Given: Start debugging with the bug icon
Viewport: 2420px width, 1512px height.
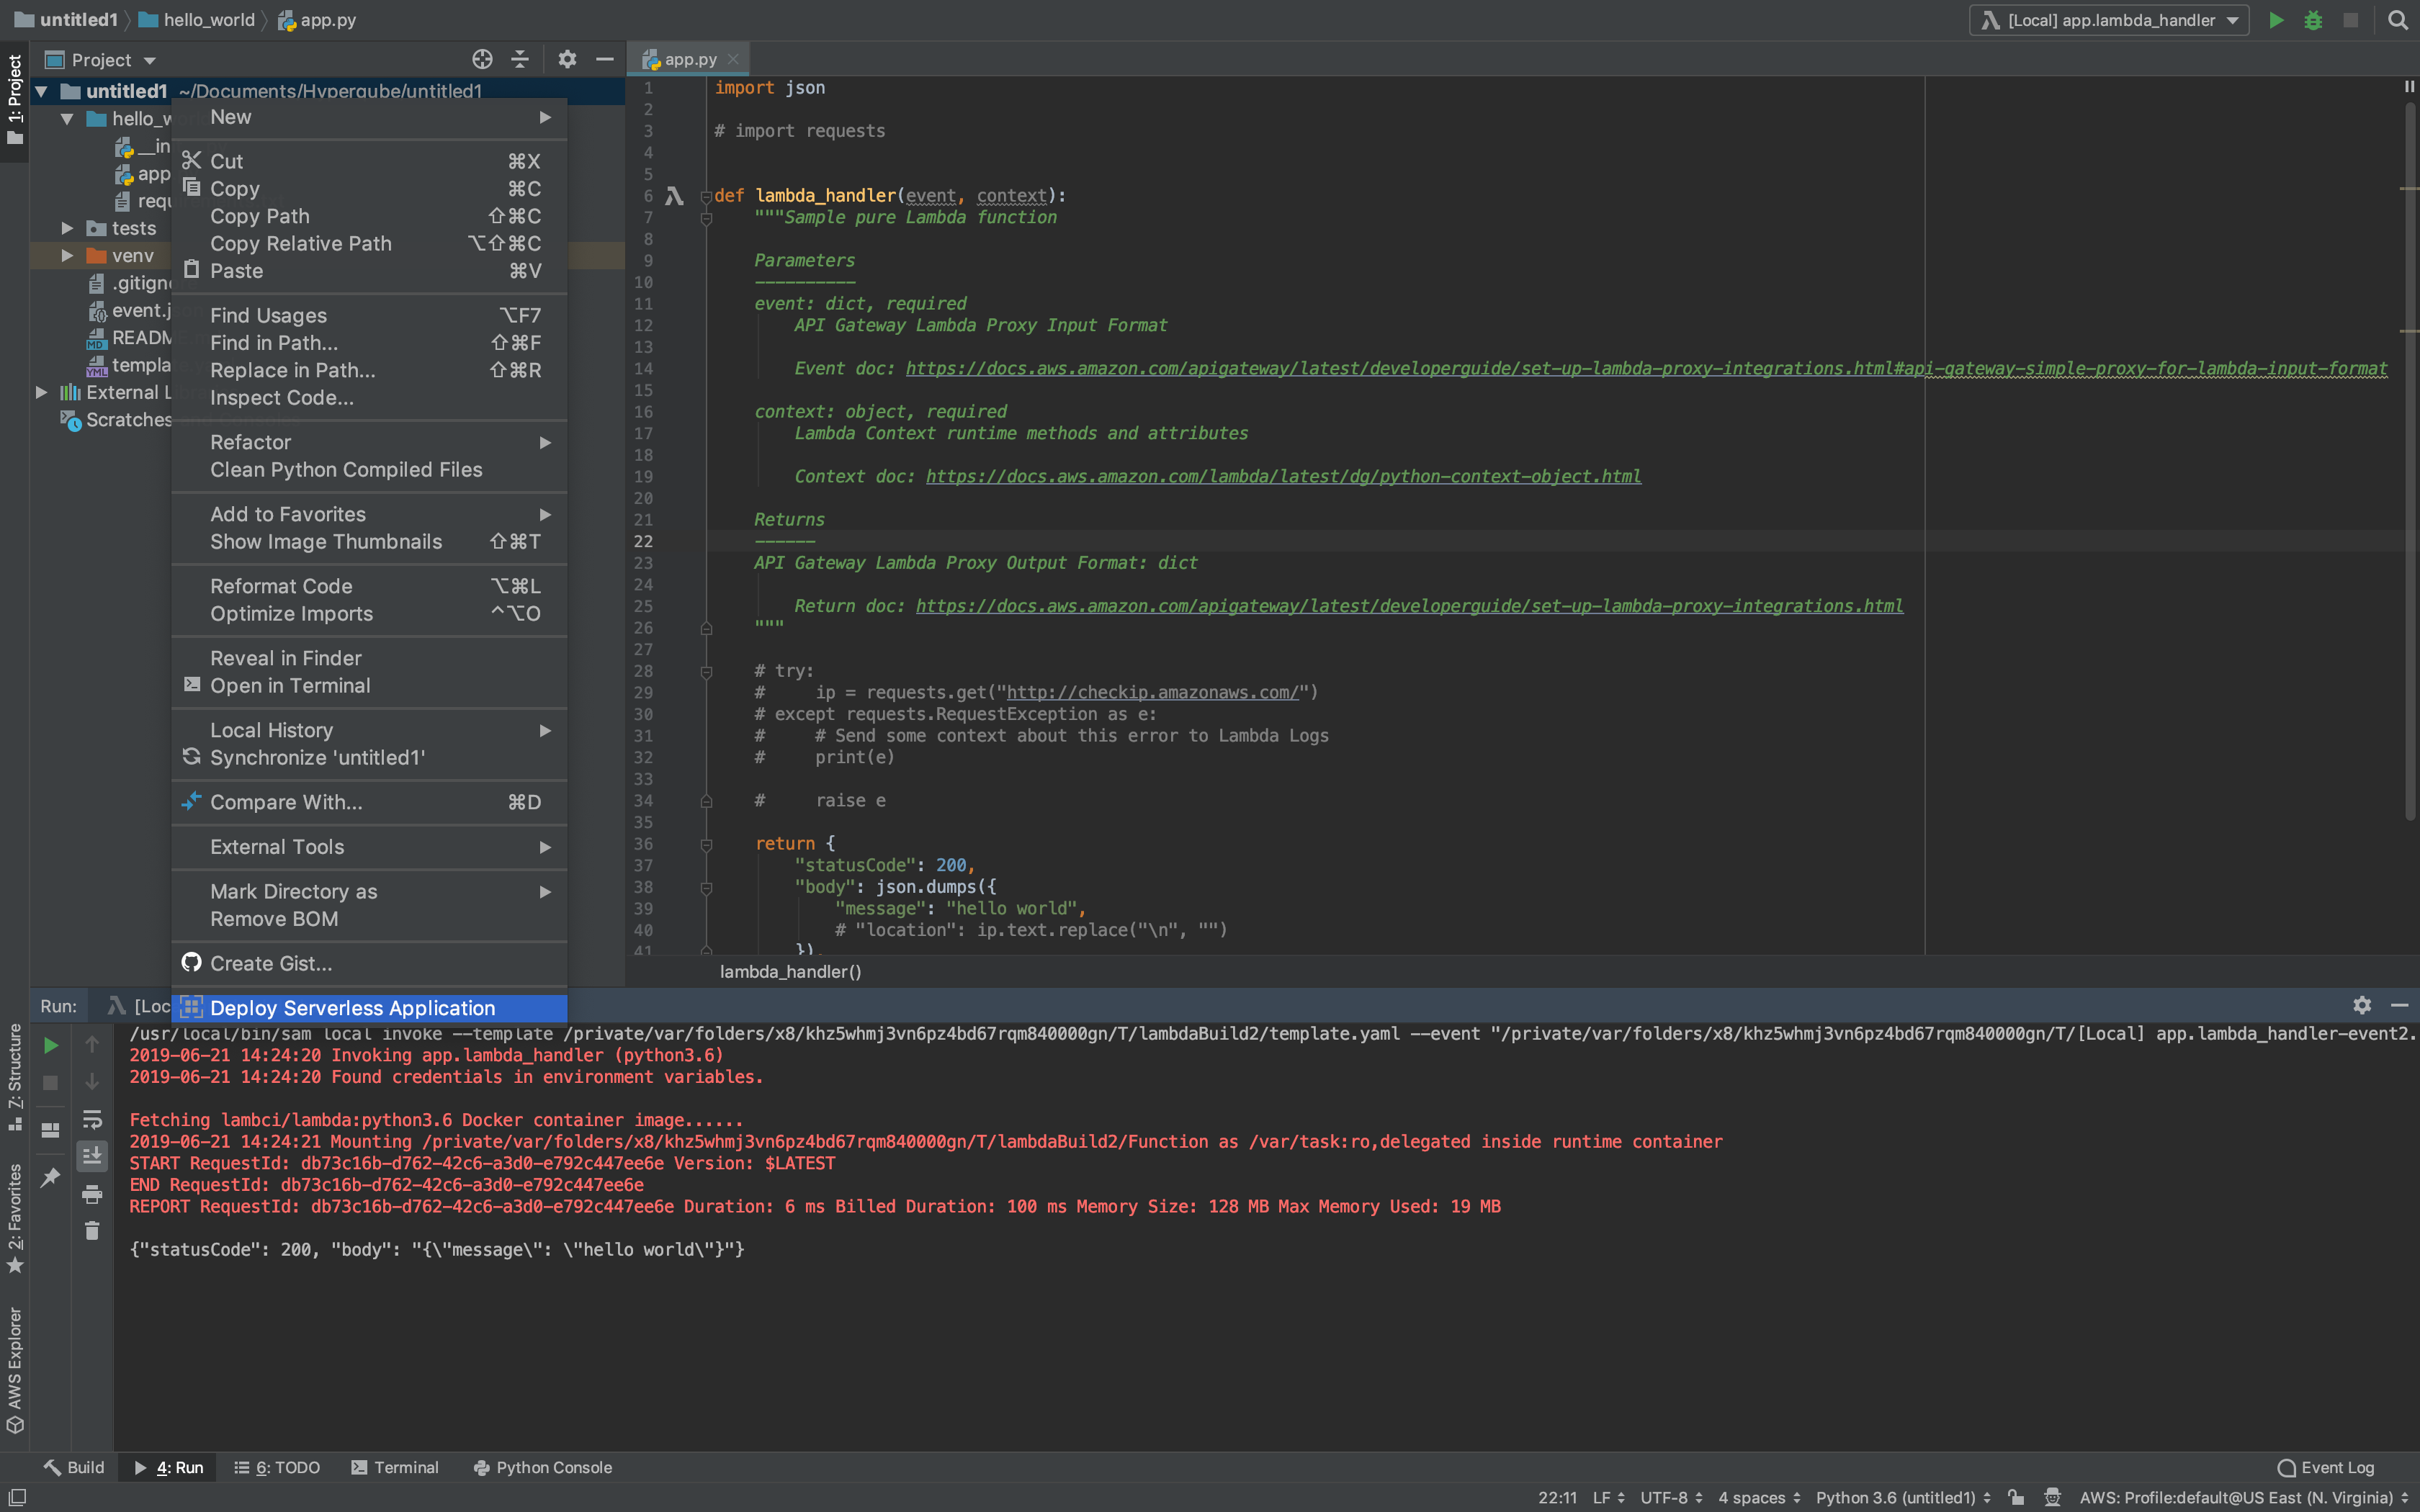Looking at the screenshot, I should [x=2312, y=20].
